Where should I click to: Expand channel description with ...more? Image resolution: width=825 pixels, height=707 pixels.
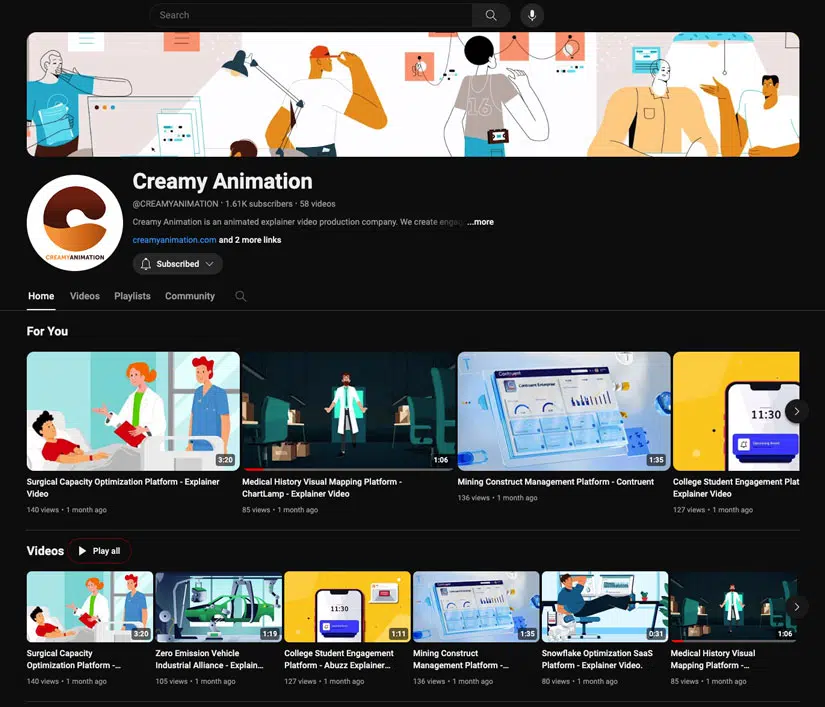[x=481, y=222]
